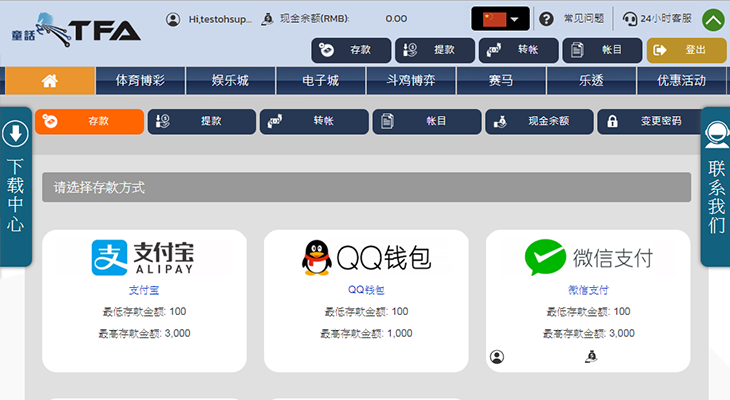Click the top 帐目 statement button
Image resolution: width=730 pixels, height=400 pixels.
[x=602, y=50]
